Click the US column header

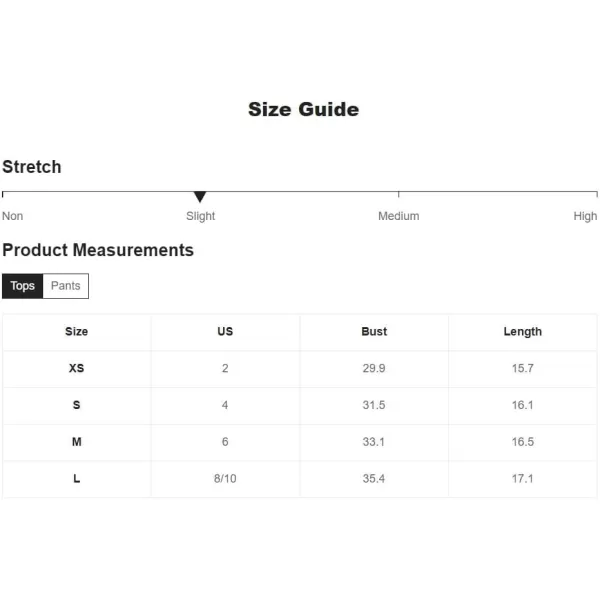[225, 331]
